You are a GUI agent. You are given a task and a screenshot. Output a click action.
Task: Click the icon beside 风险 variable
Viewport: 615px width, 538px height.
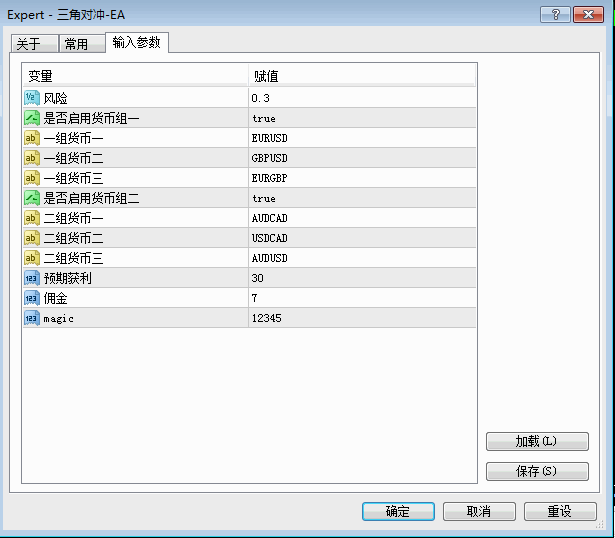tap(31, 98)
